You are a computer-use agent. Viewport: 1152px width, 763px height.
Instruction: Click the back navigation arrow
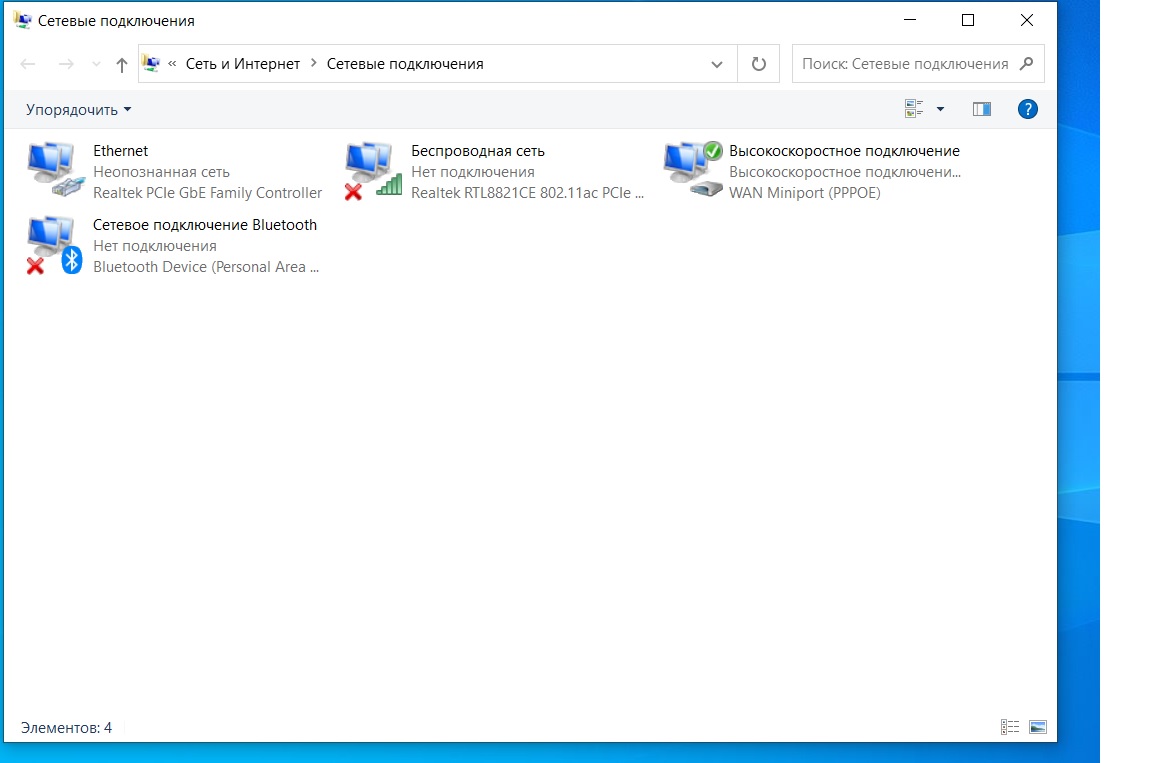(x=28, y=64)
